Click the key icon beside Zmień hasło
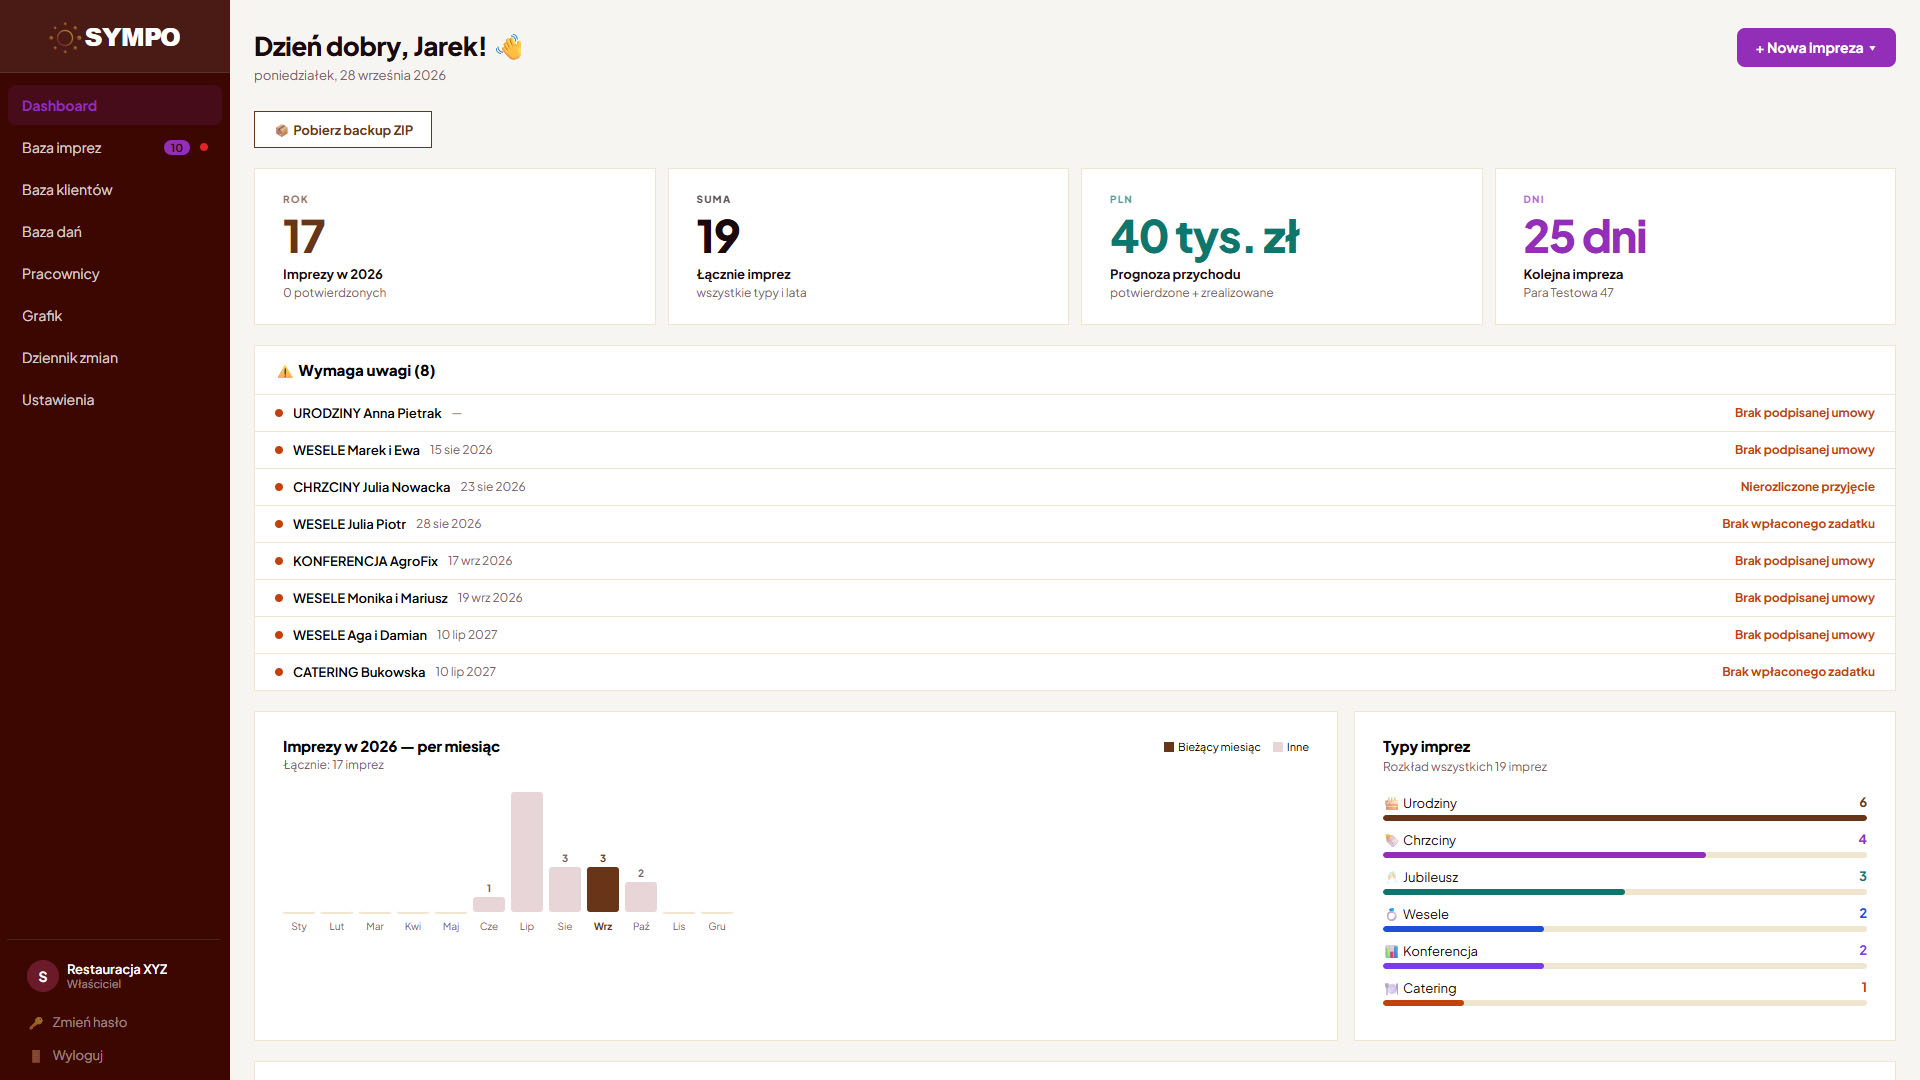The height and width of the screenshot is (1080, 1920). 36,1023
